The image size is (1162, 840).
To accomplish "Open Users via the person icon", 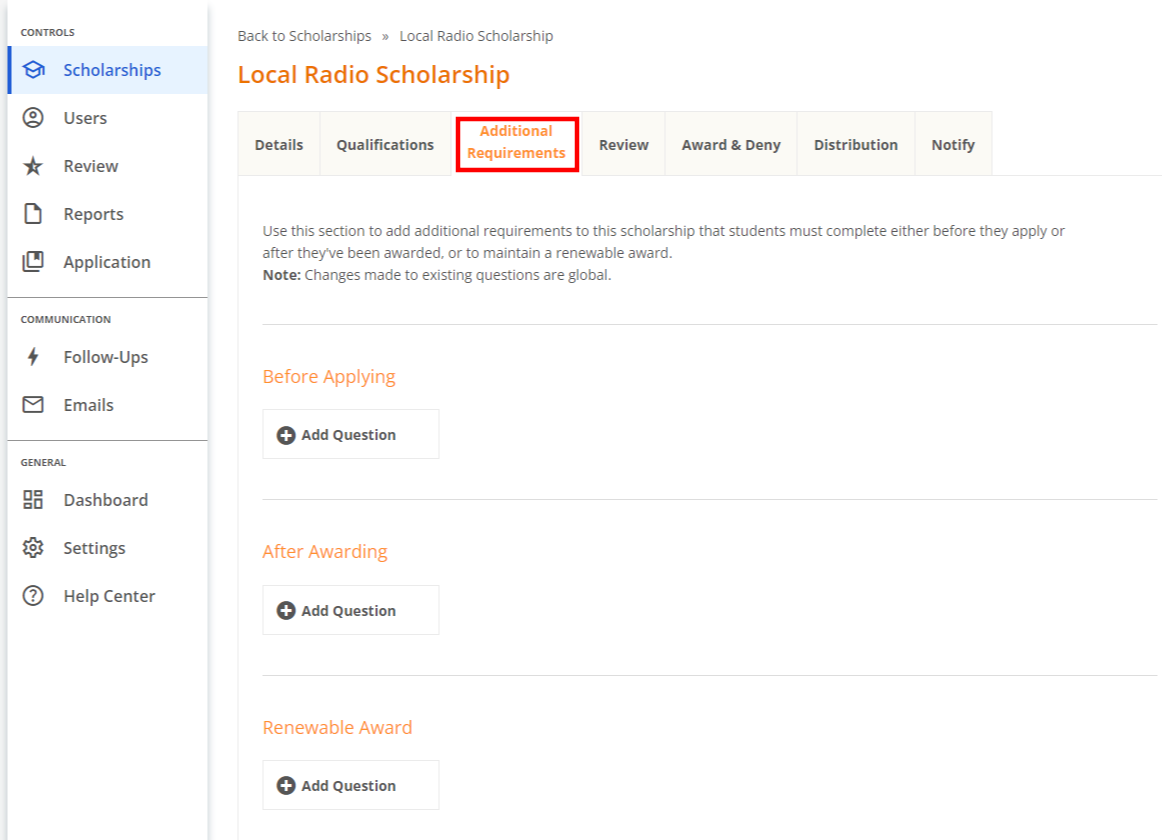I will (33, 117).
